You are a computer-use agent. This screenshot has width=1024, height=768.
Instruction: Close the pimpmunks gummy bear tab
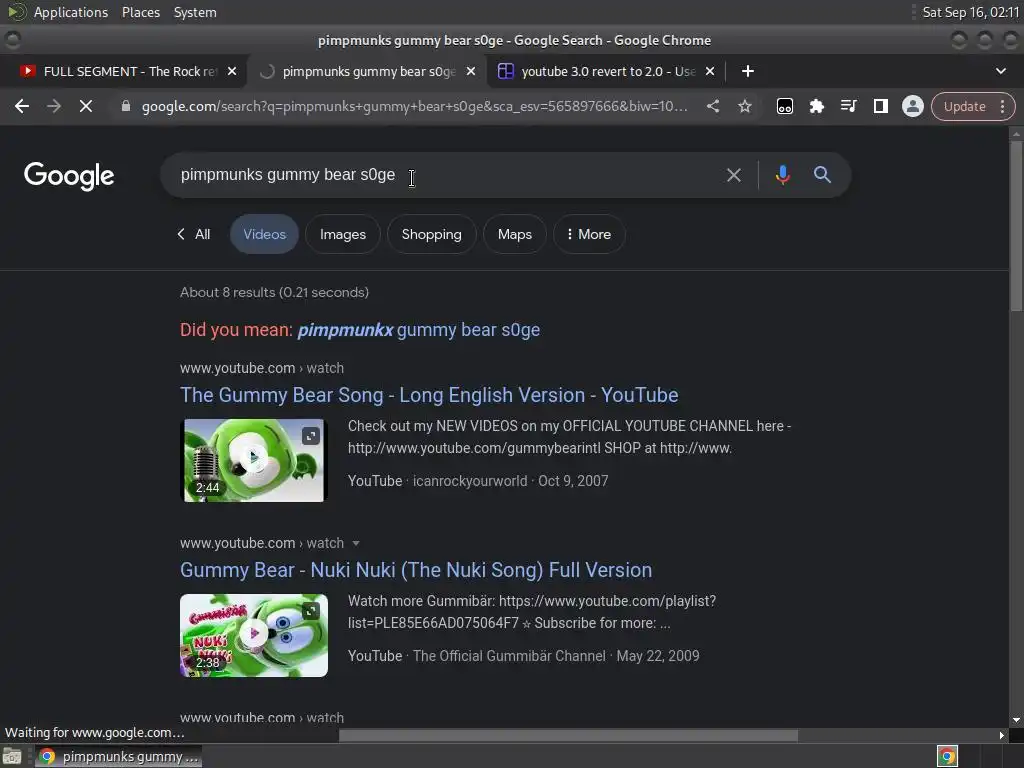tap(471, 71)
